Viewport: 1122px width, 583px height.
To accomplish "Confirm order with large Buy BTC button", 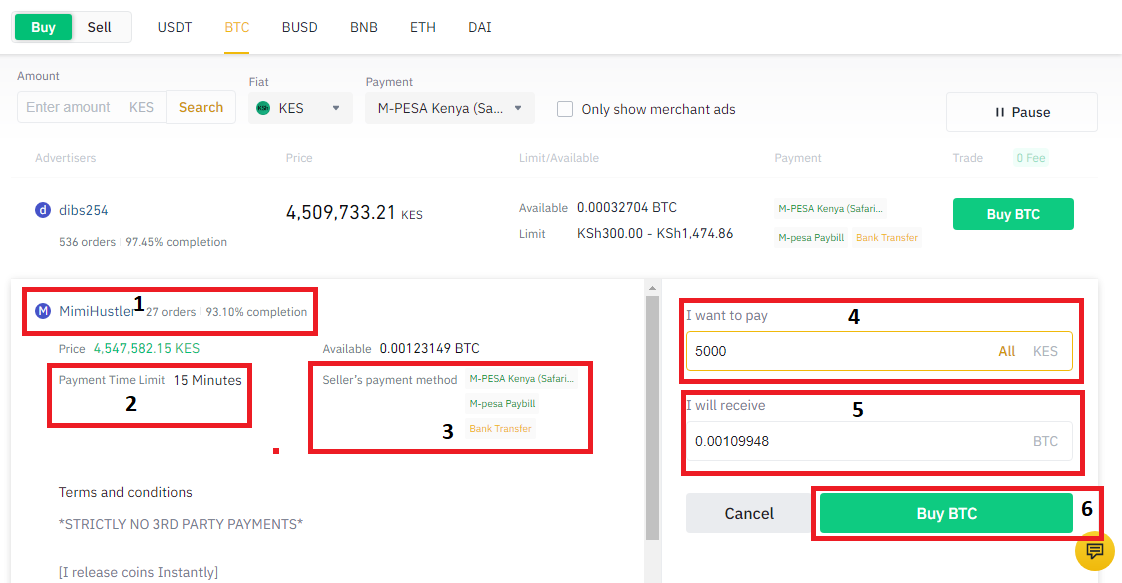I will [x=946, y=513].
